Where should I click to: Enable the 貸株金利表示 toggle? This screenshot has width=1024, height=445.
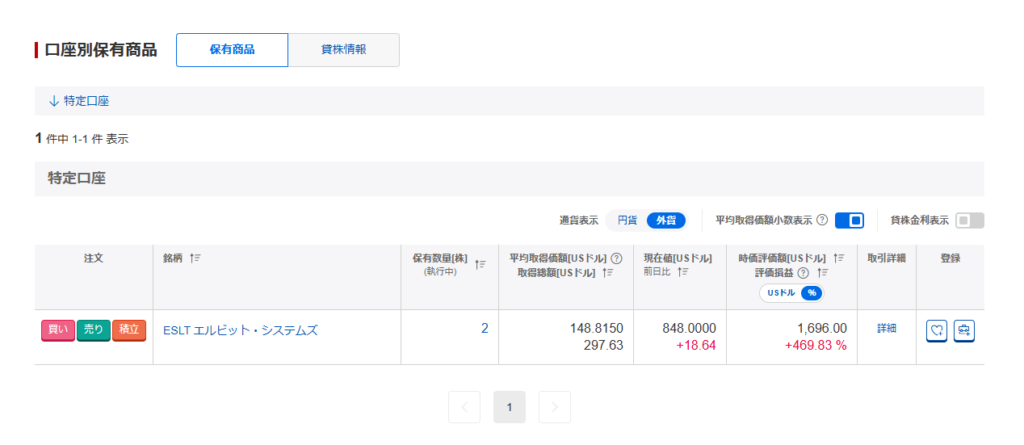(969, 220)
